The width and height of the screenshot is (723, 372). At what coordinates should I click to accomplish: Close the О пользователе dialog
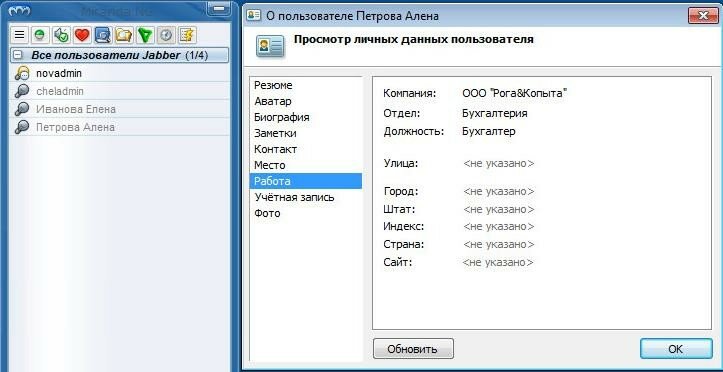[703, 15]
